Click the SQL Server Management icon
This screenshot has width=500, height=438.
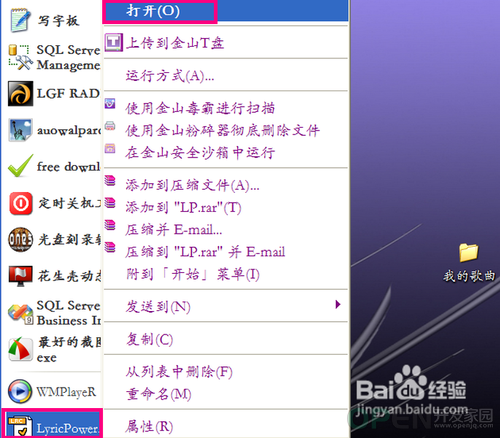click(x=21, y=57)
